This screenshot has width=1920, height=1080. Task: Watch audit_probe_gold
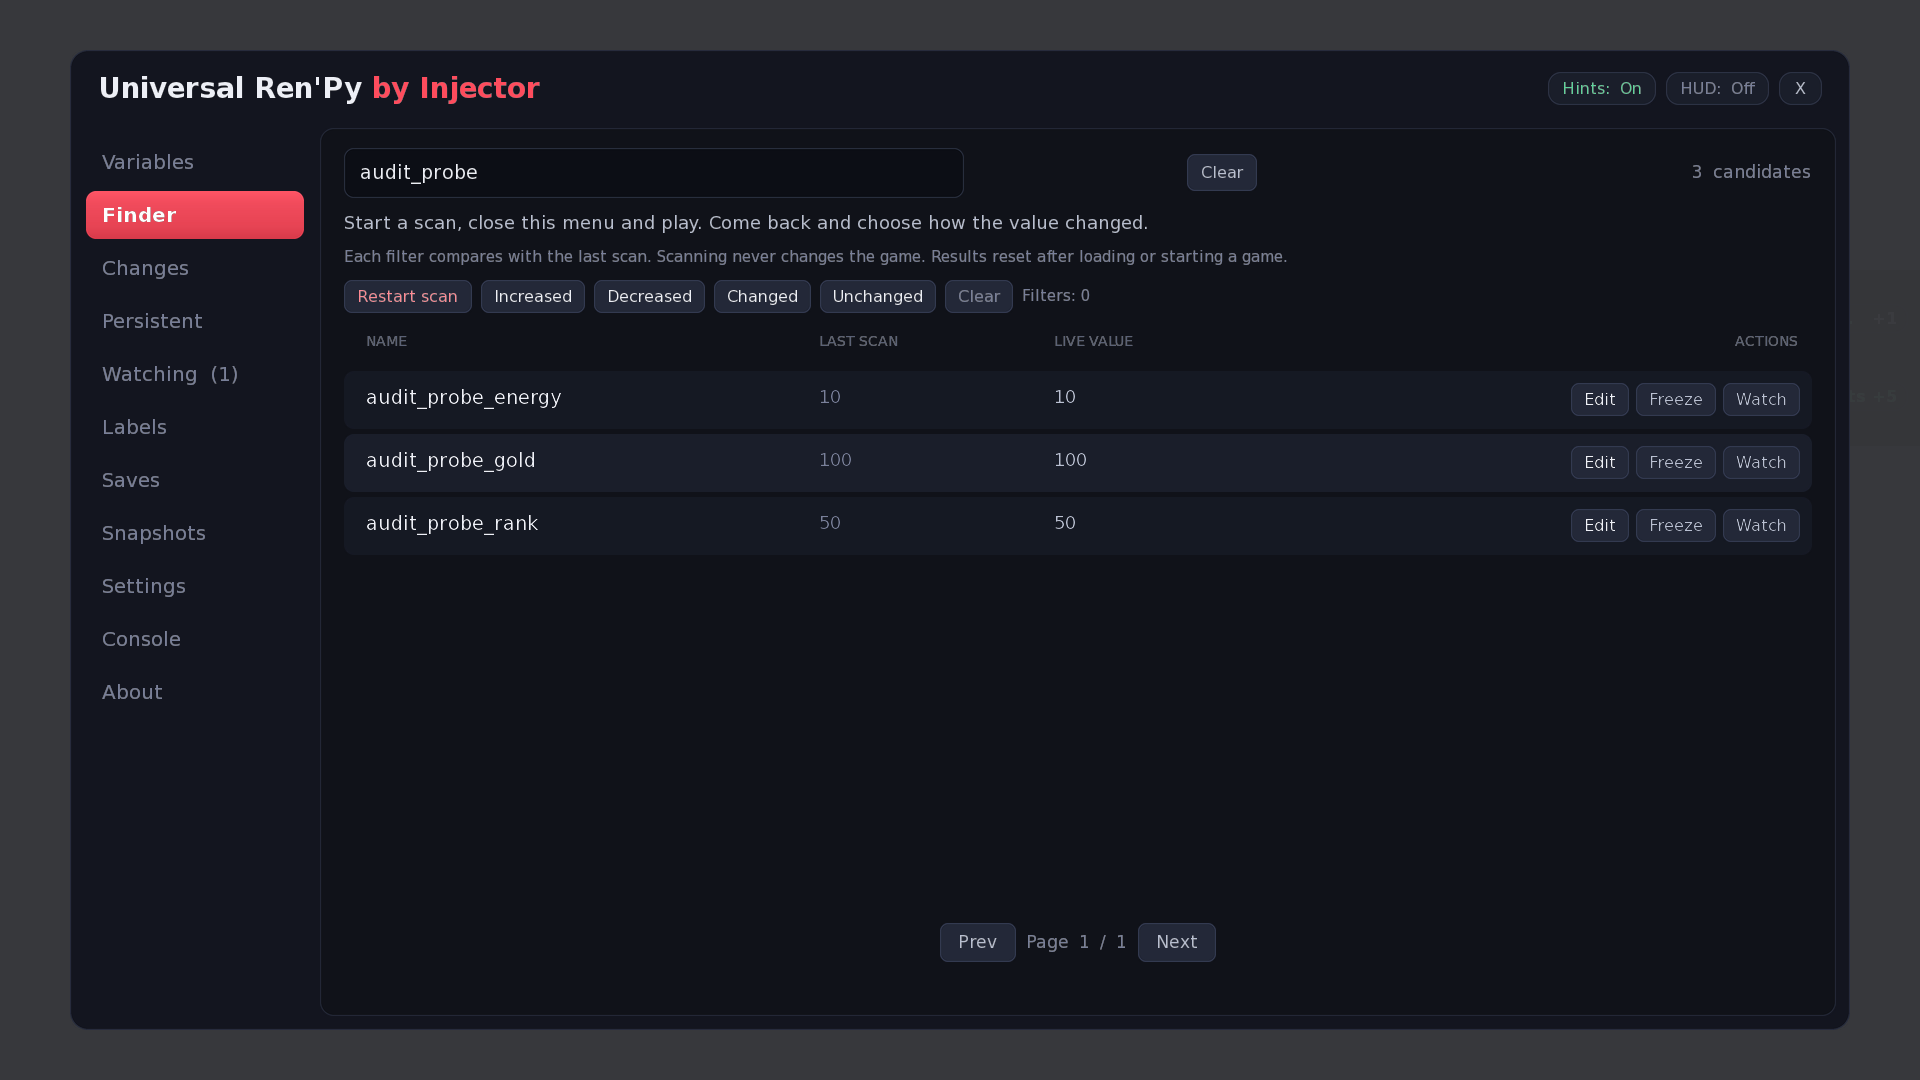click(1761, 463)
